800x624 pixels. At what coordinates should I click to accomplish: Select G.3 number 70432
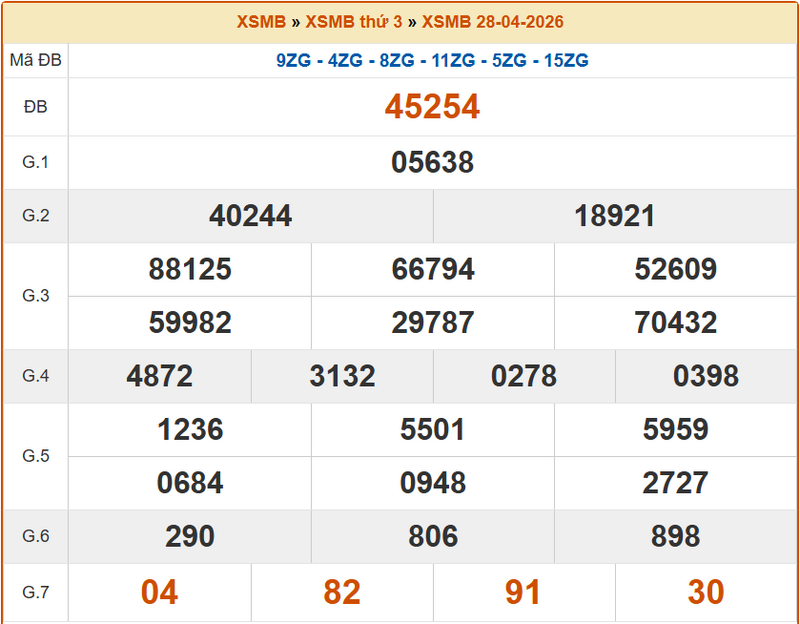coord(676,323)
